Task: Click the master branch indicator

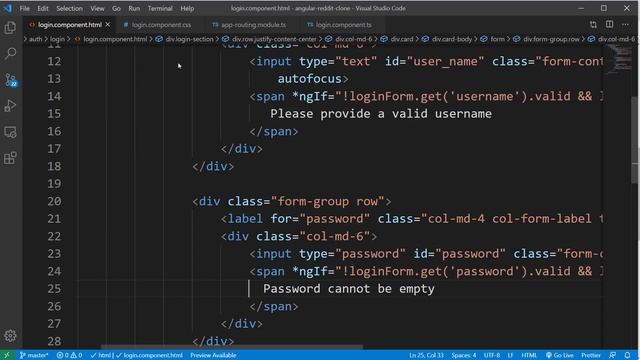Action: 34,355
